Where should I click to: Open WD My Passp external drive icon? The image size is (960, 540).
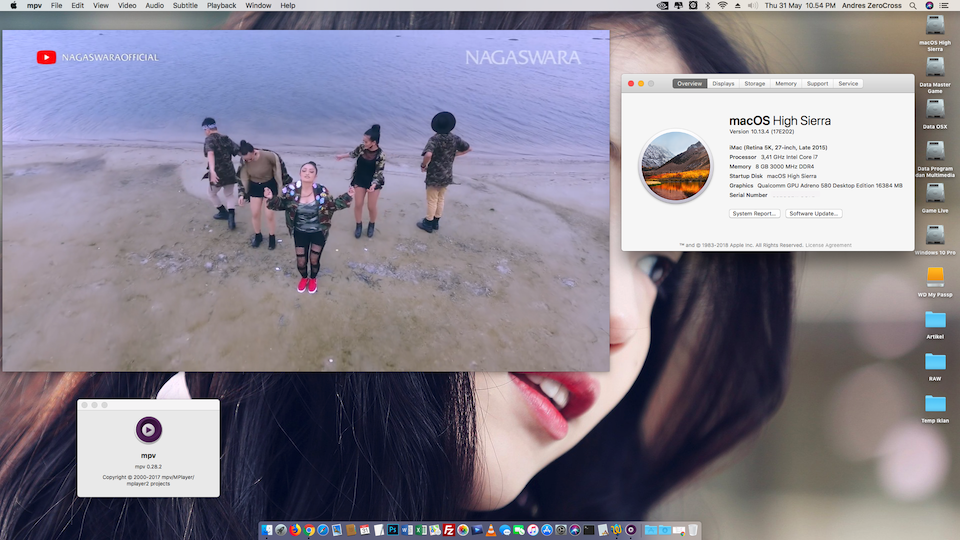935,282
